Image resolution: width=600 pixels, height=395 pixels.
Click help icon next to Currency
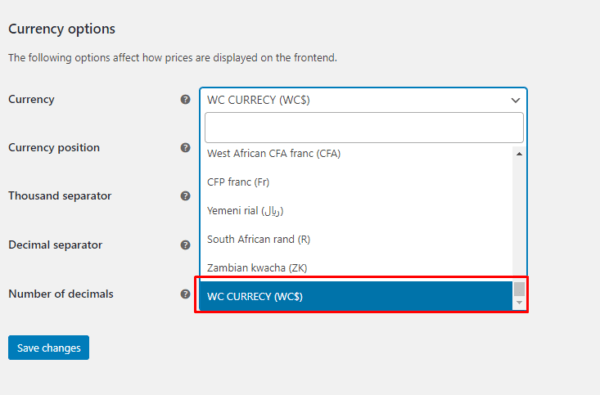point(185,100)
